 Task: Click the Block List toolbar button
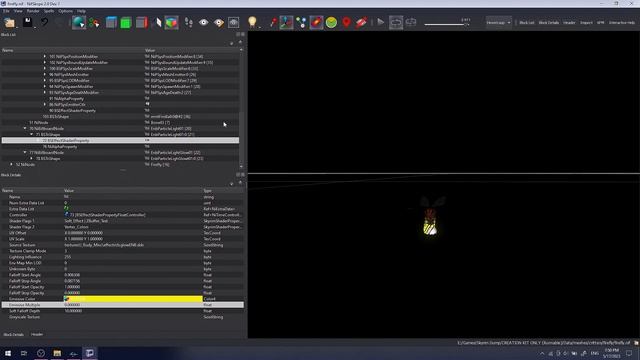[x=527, y=23]
